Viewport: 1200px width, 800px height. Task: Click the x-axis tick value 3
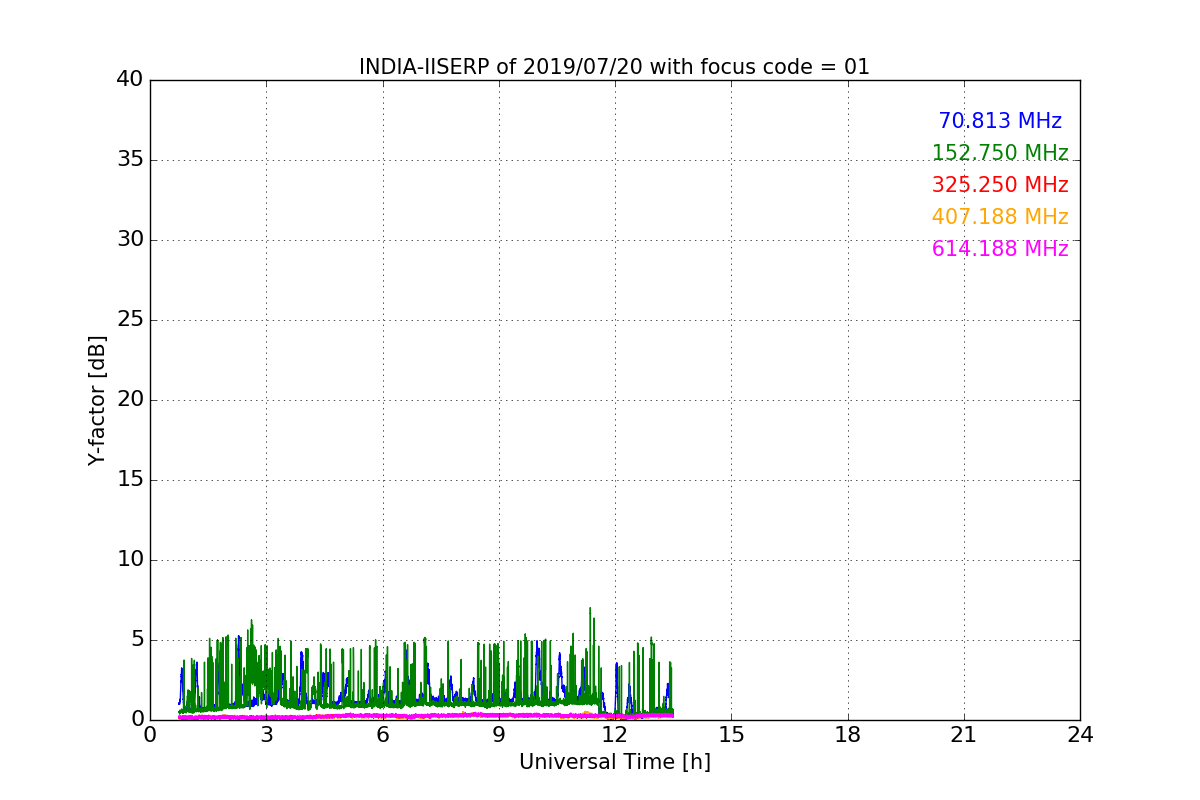pyautogui.click(x=266, y=735)
